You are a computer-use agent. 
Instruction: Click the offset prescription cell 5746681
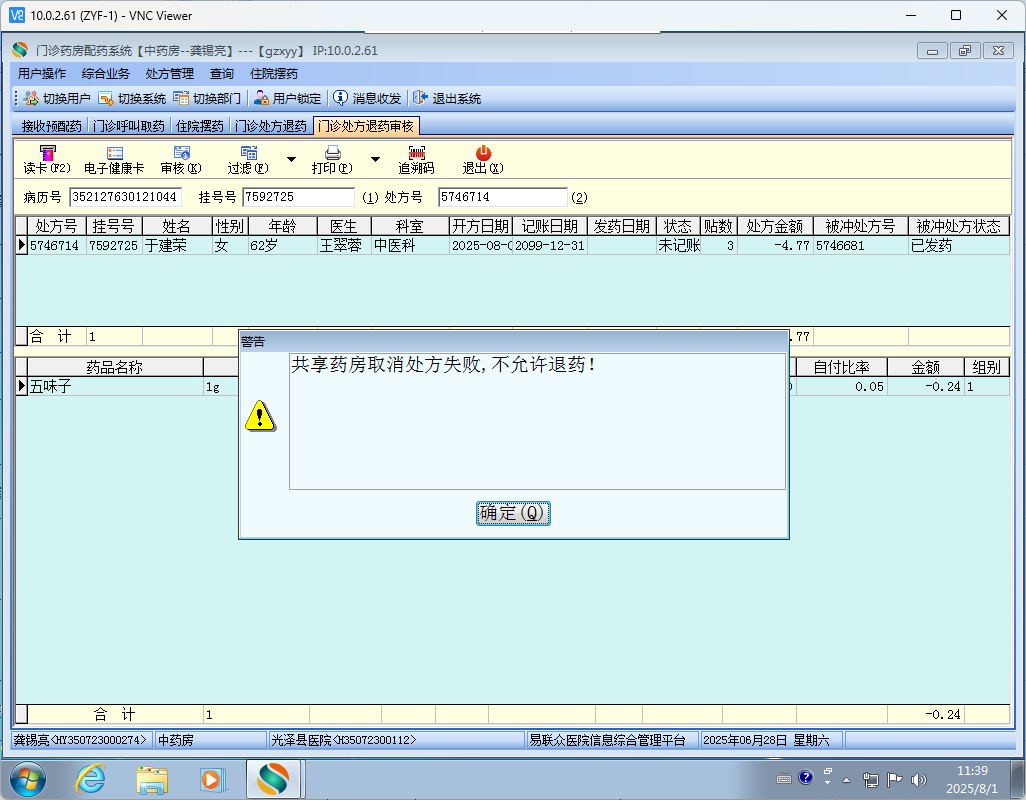click(x=860, y=245)
